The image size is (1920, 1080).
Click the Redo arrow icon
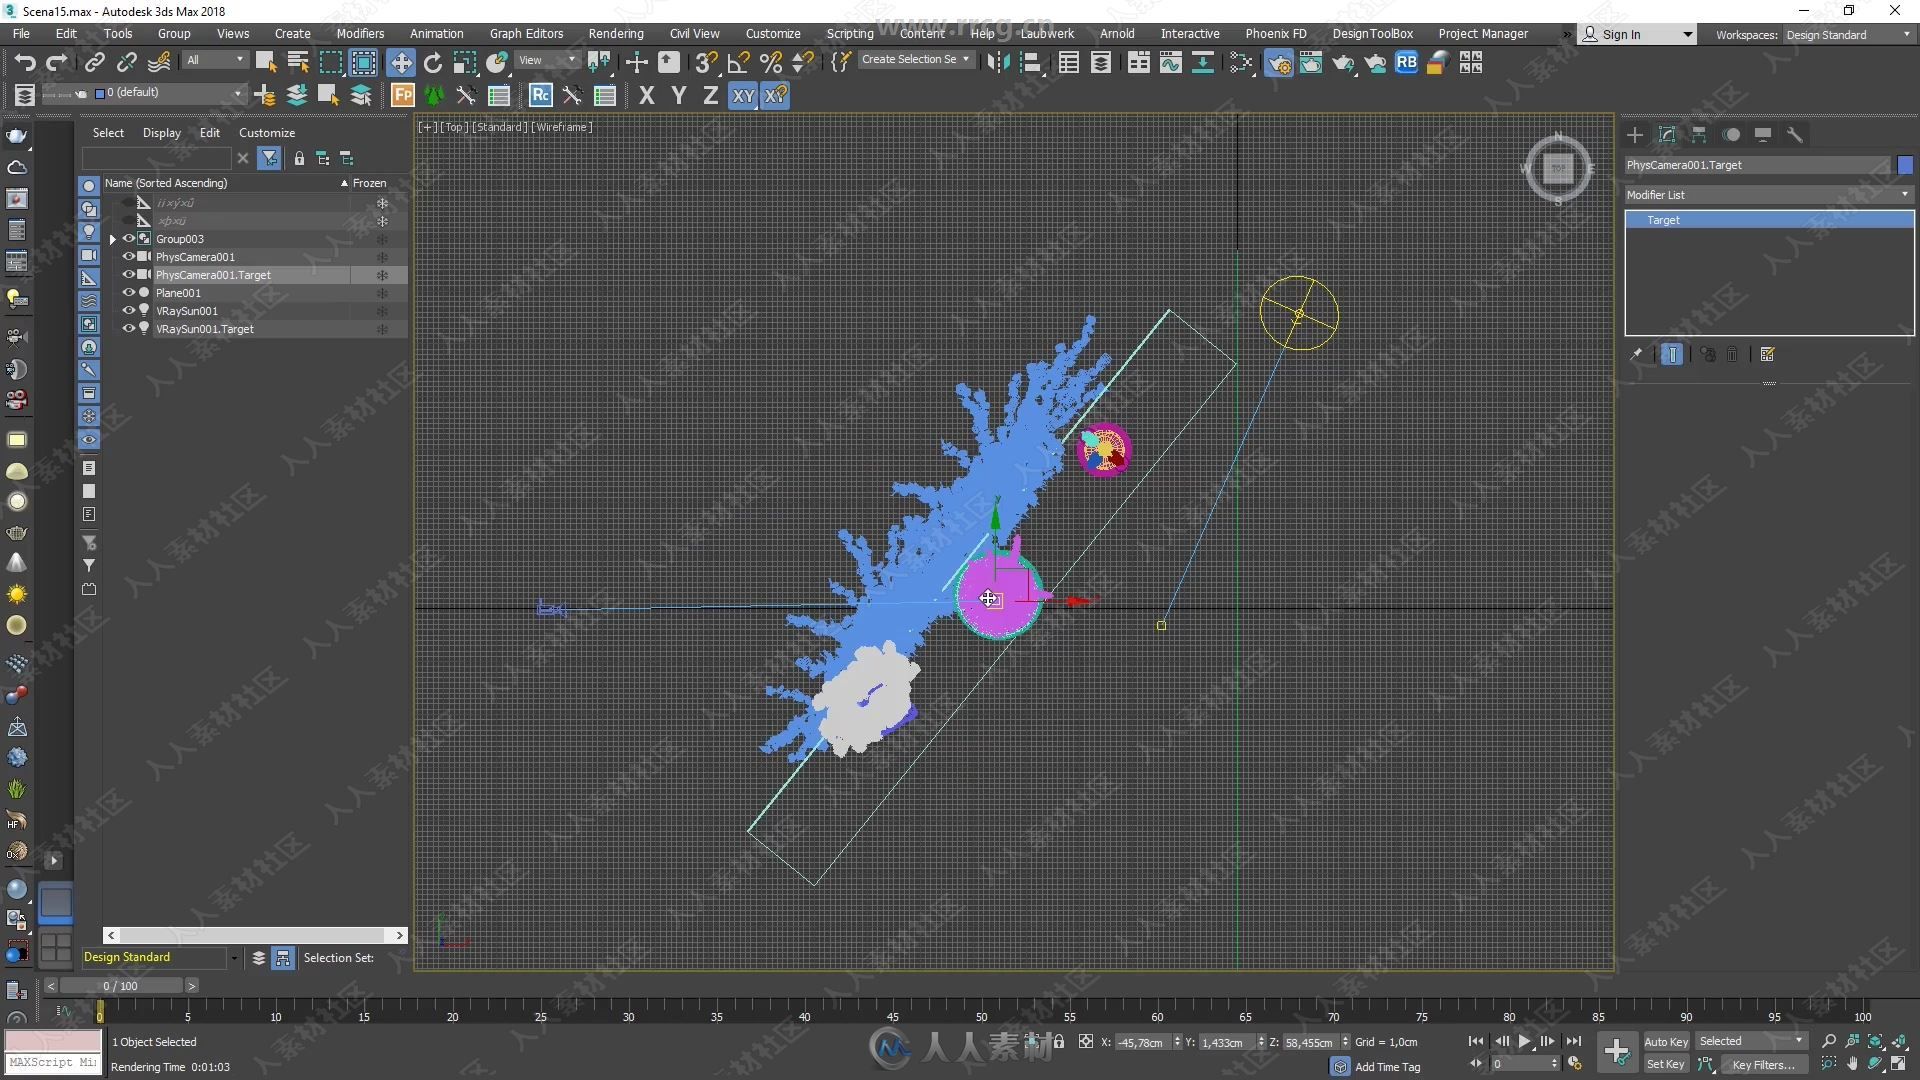[x=56, y=62]
